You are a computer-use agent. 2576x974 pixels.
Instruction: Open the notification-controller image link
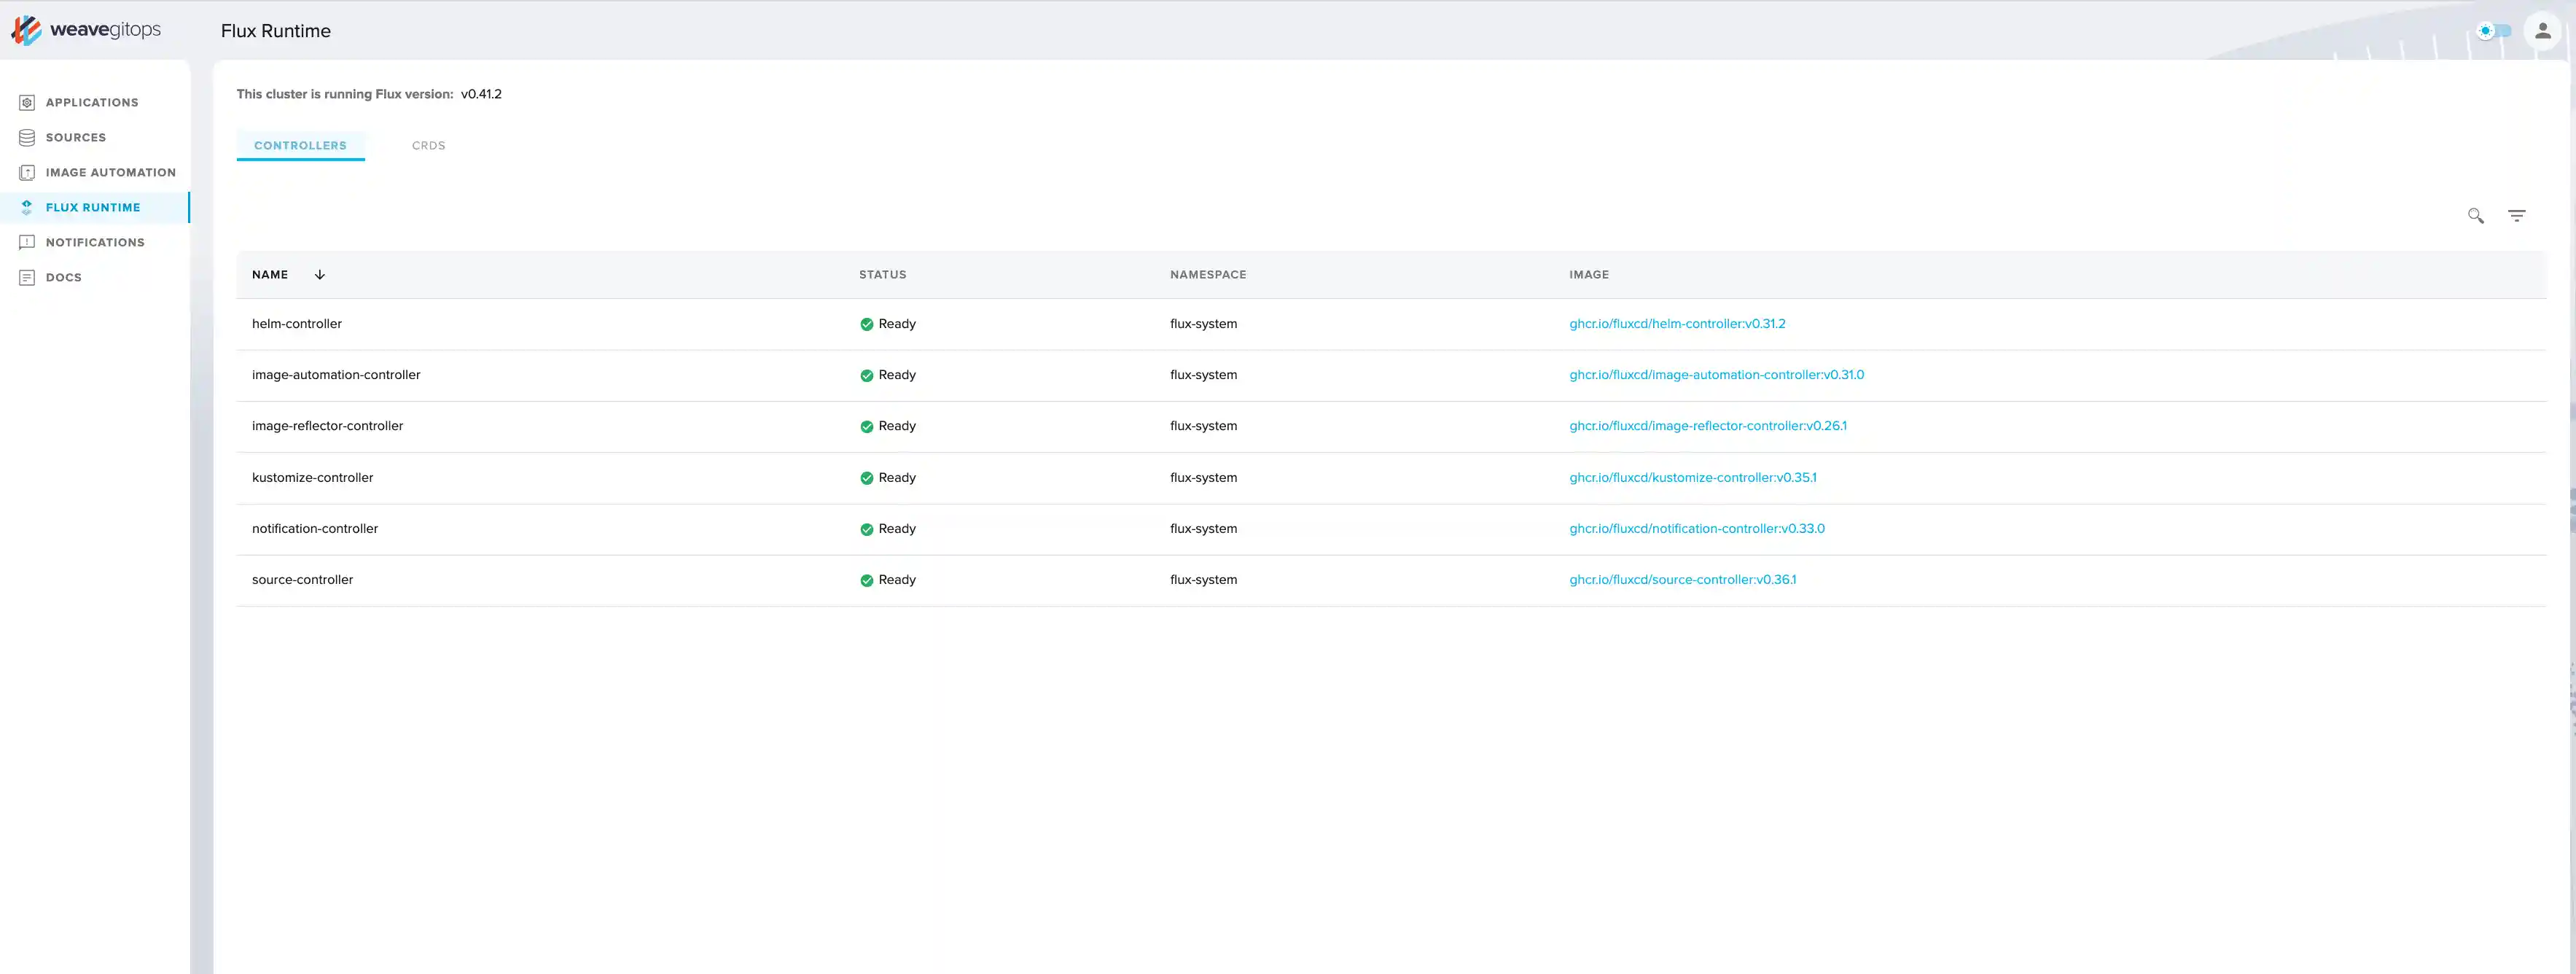(1696, 528)
